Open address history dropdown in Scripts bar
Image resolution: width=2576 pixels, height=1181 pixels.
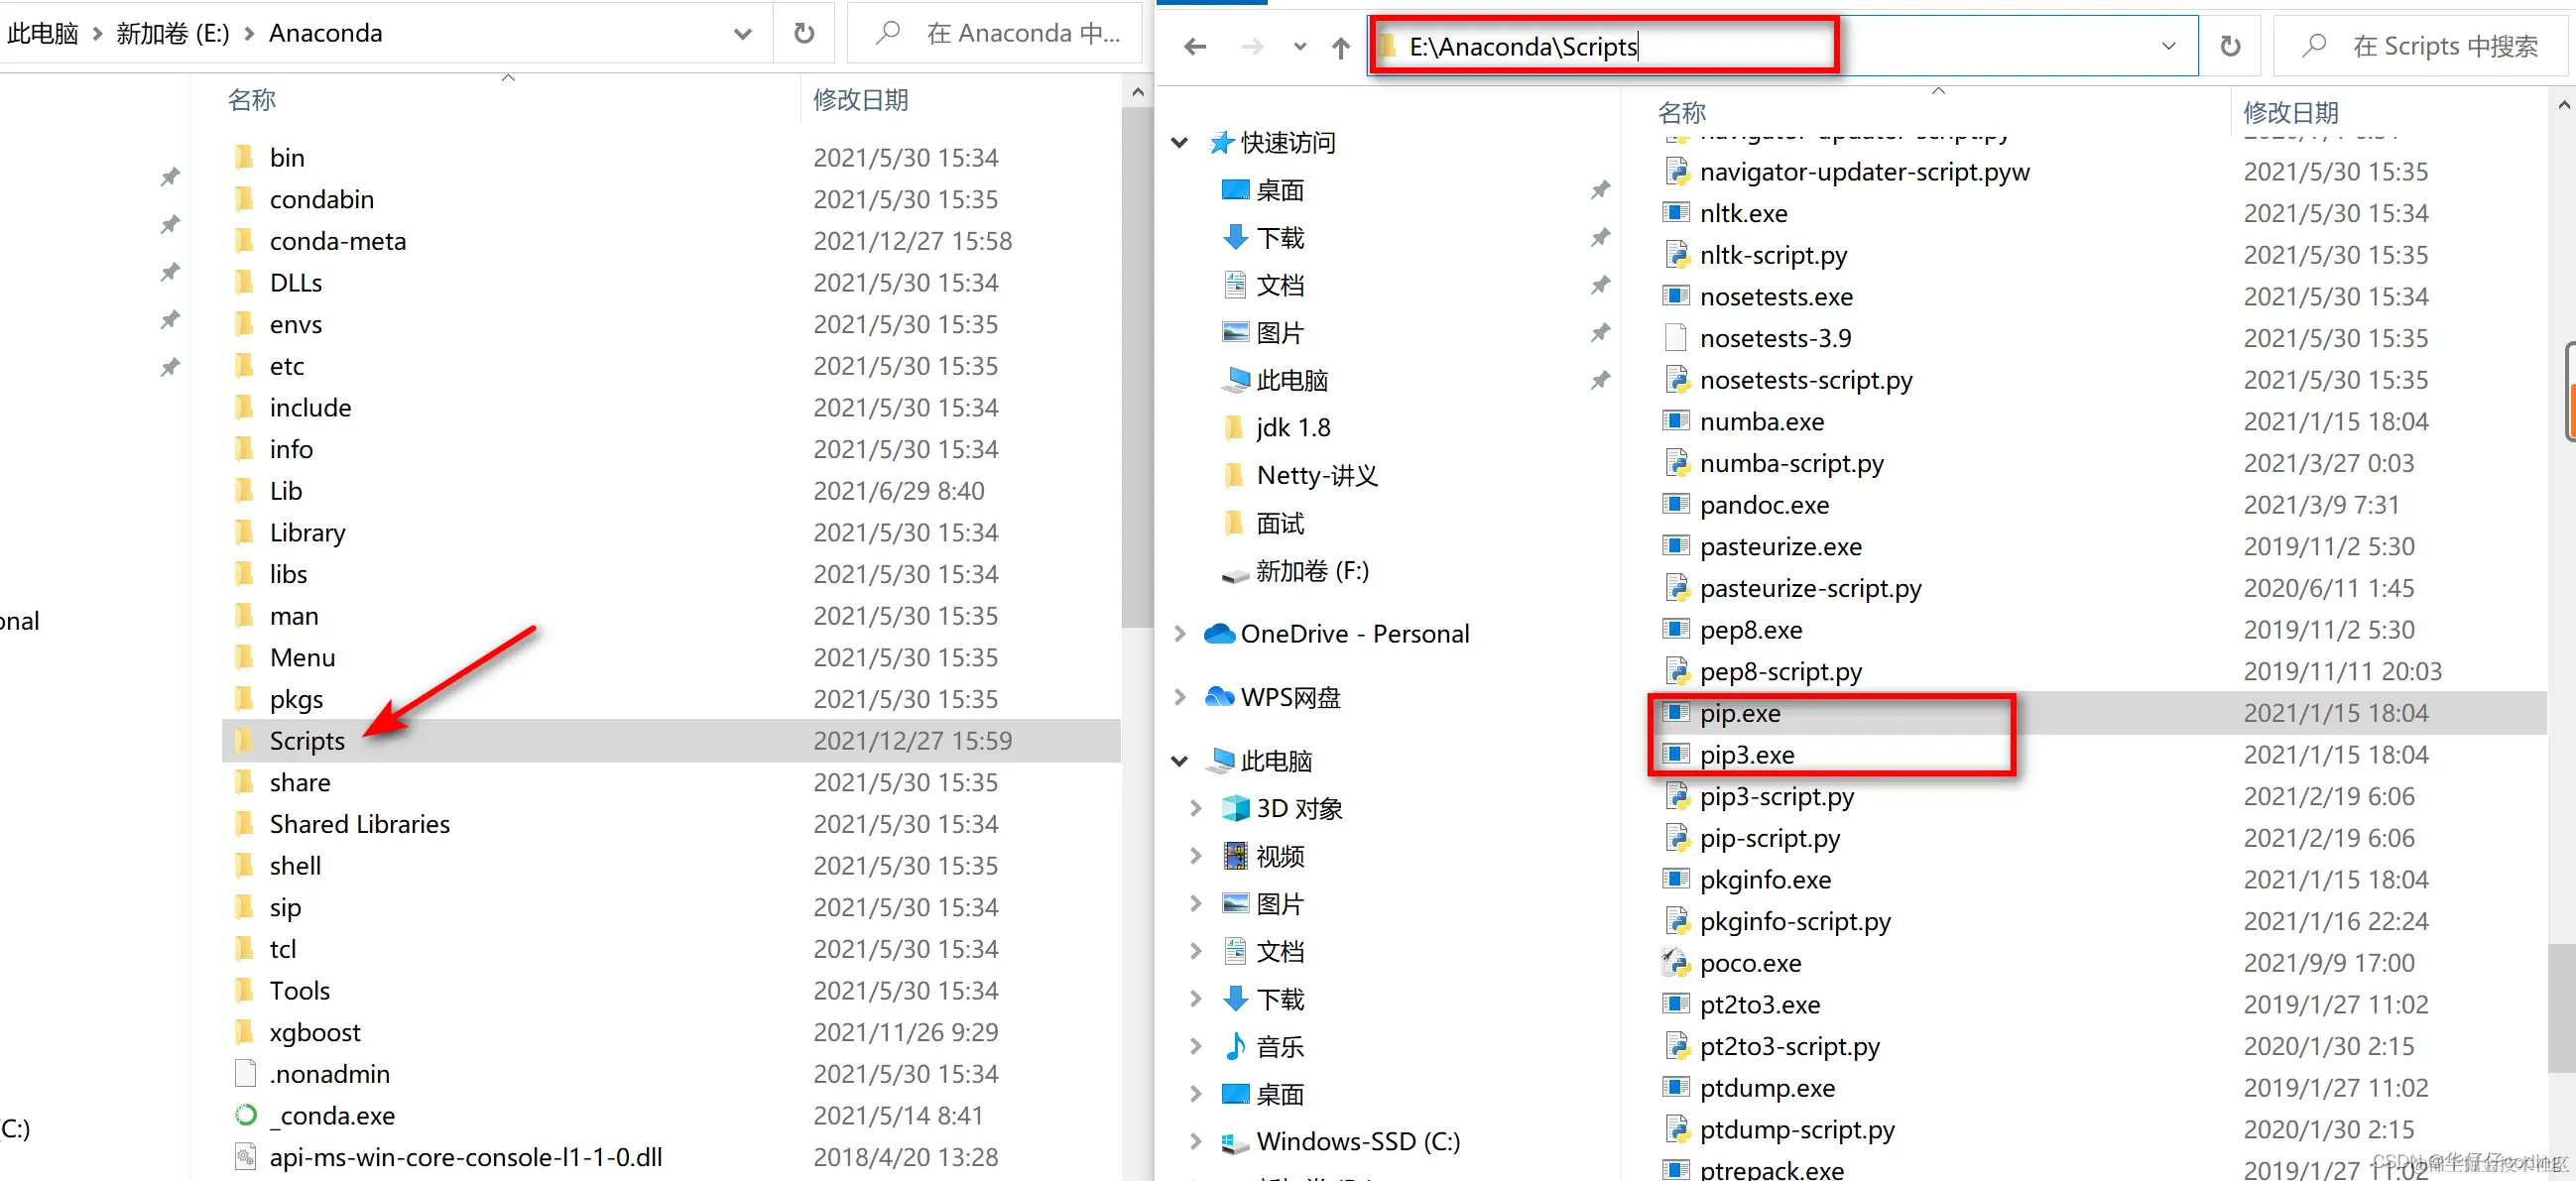click(x=2167, y=46)
